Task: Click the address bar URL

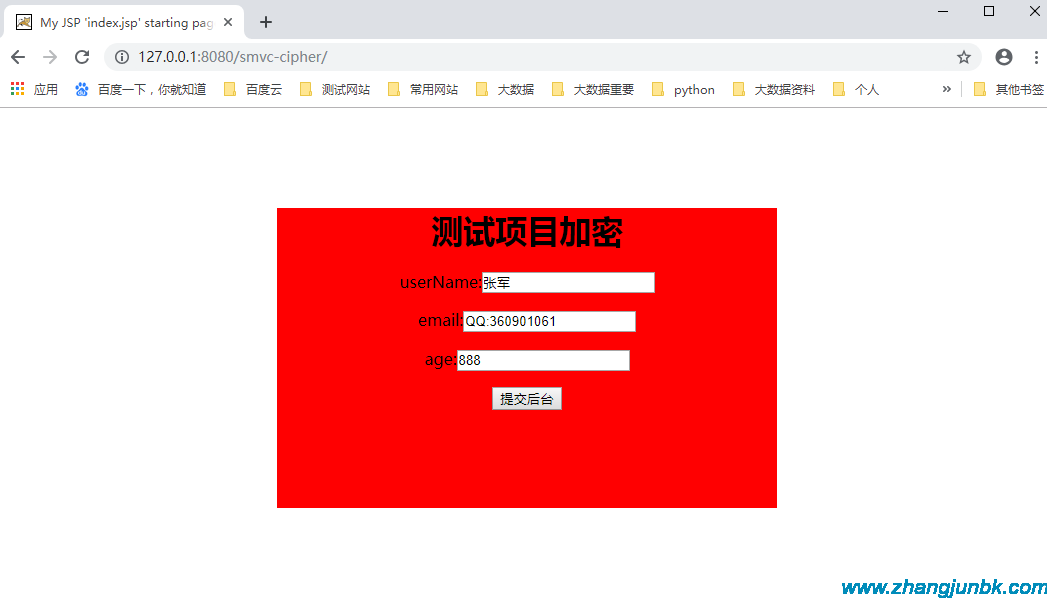Action: (x=232, y=57)
